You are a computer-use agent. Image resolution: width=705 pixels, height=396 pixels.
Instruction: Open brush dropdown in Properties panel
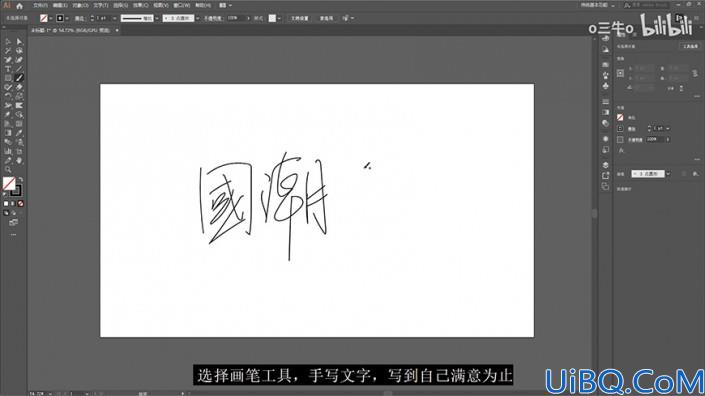click(x=669, y=174)
